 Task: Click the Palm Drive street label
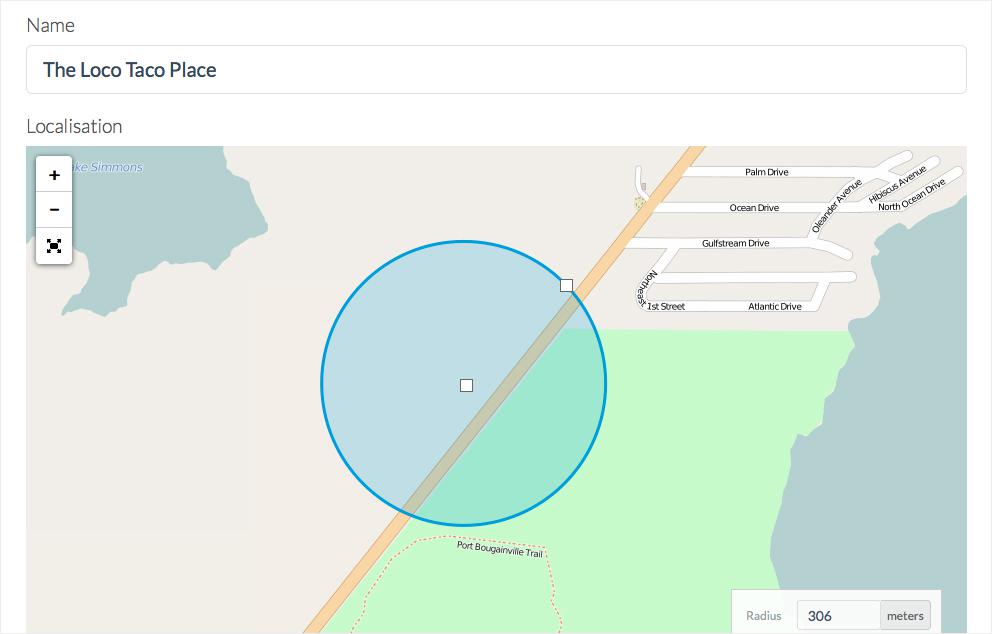coord(767,172)
